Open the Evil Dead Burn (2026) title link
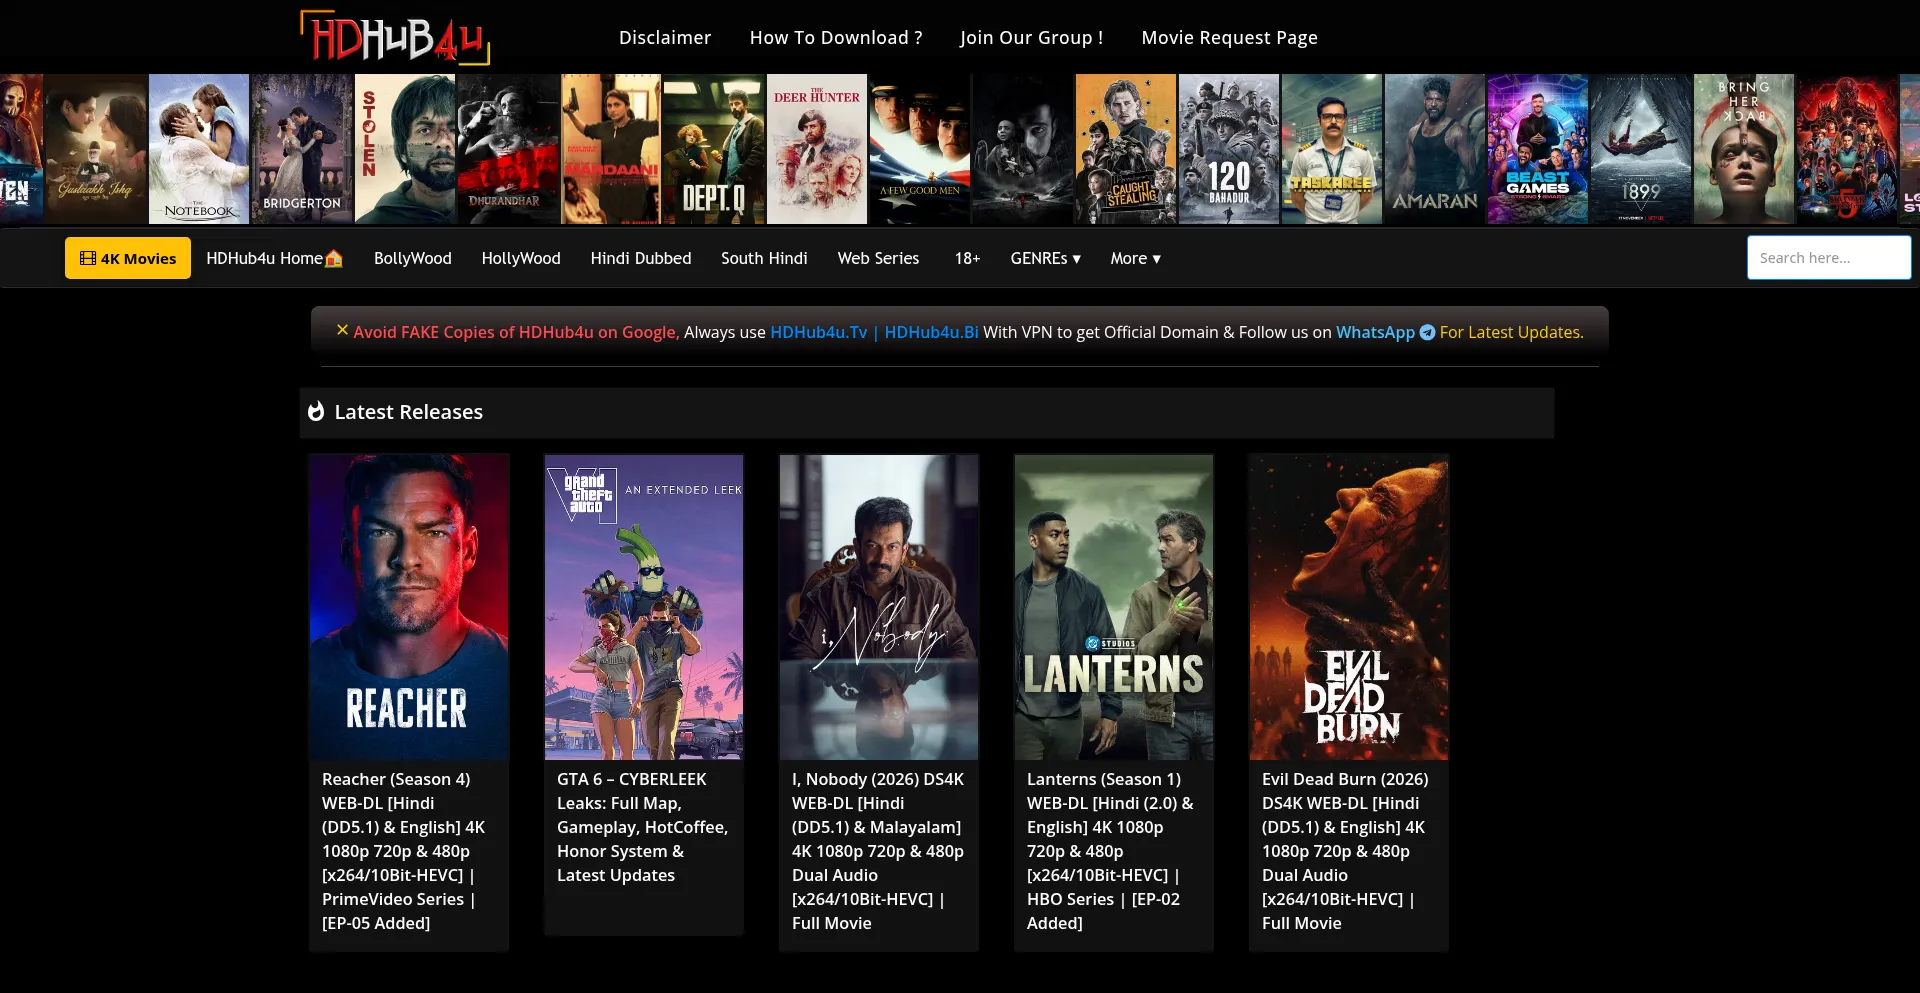 point(1345,851)
